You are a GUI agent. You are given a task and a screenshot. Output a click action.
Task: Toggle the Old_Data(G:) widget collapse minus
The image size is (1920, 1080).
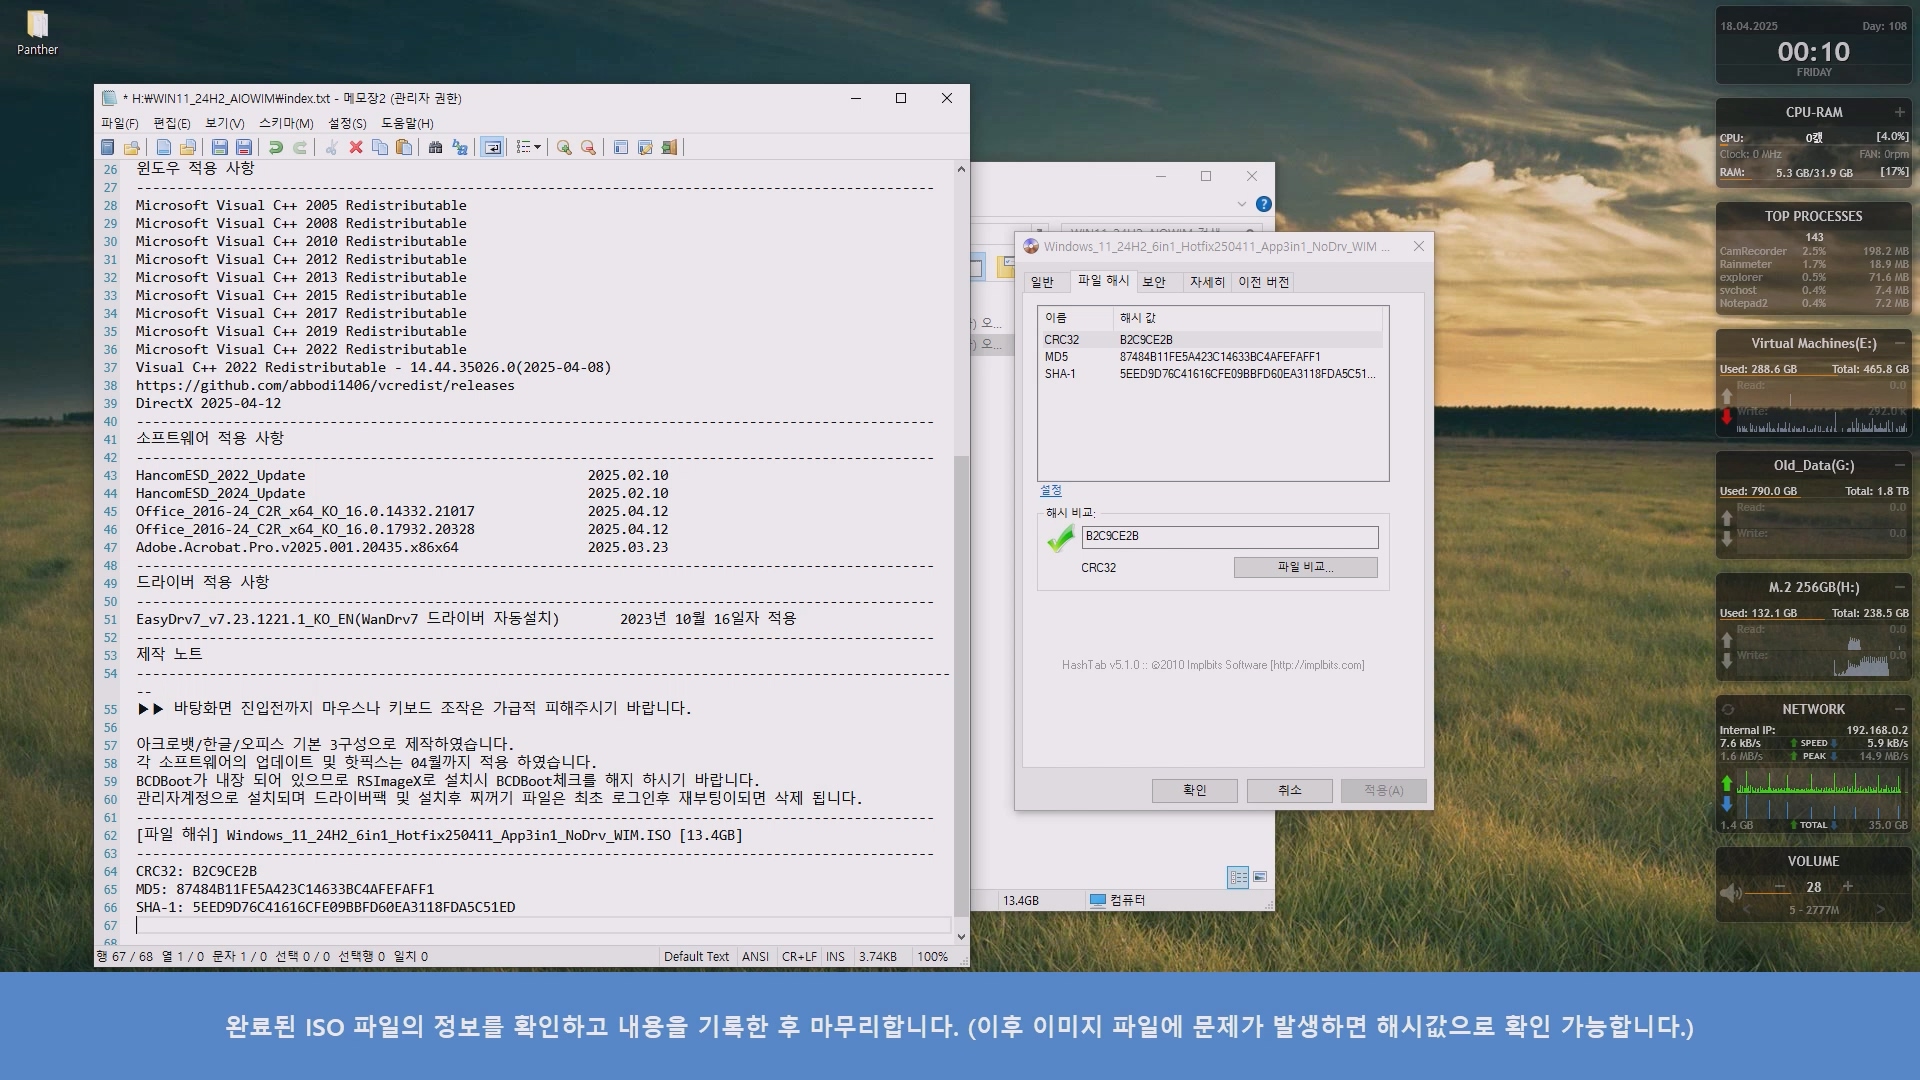click(1899, 465)
